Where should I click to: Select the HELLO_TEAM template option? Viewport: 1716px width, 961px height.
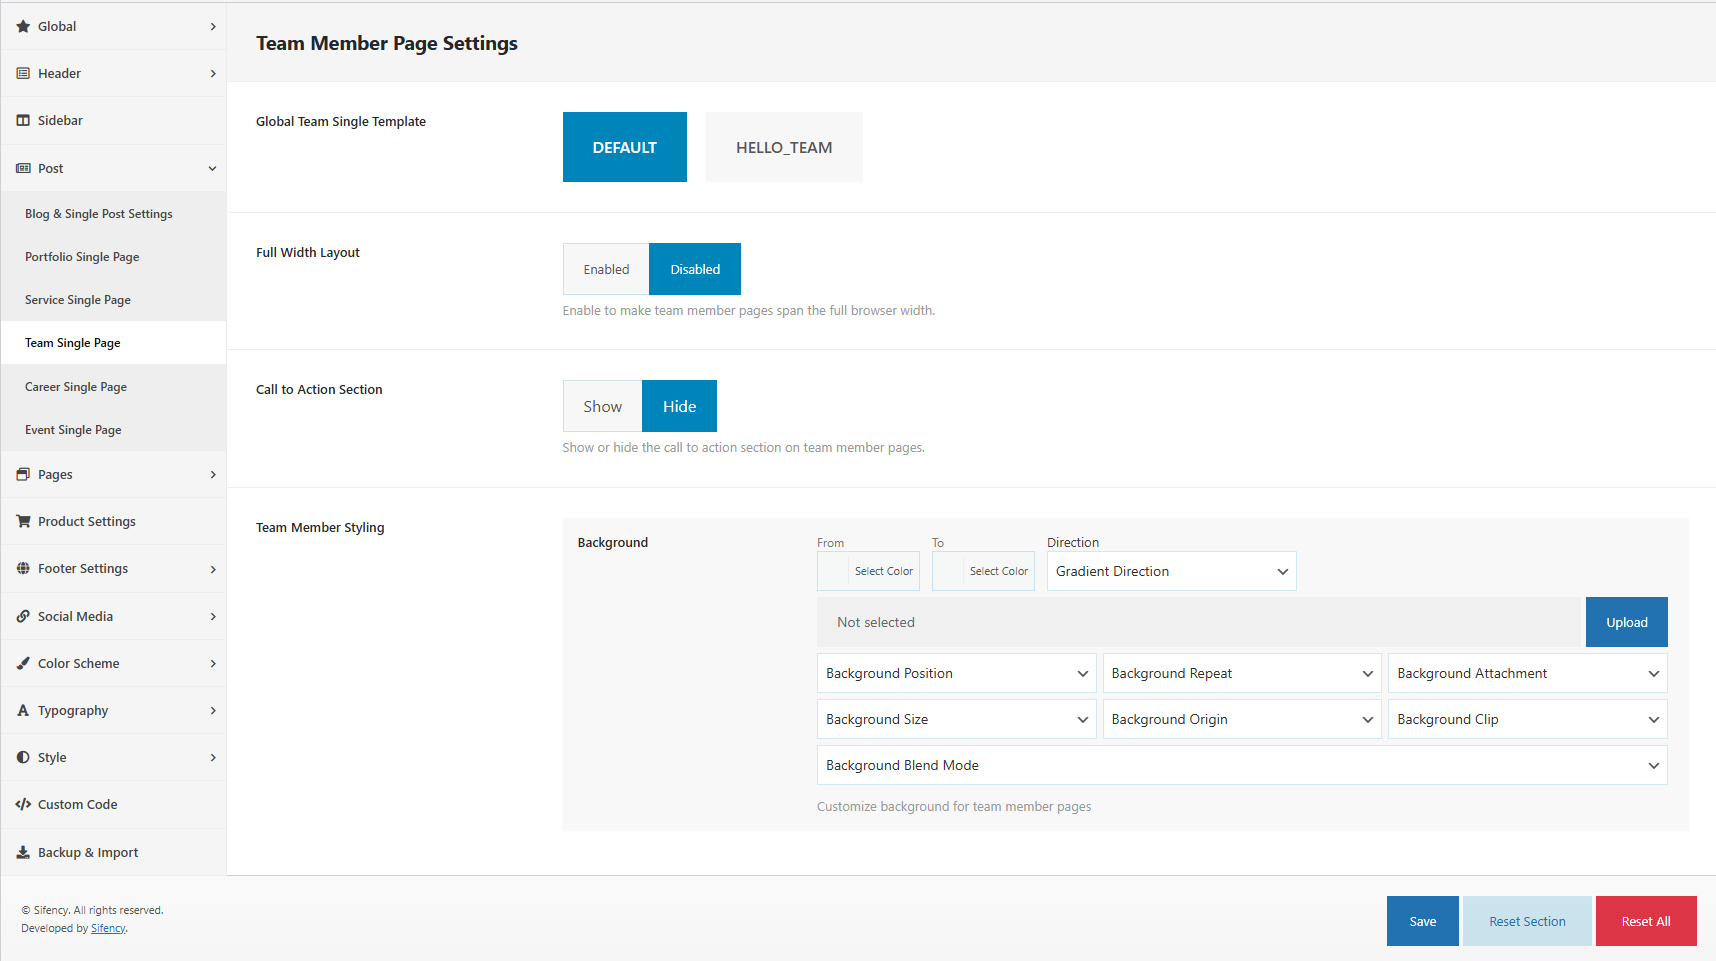784,148
